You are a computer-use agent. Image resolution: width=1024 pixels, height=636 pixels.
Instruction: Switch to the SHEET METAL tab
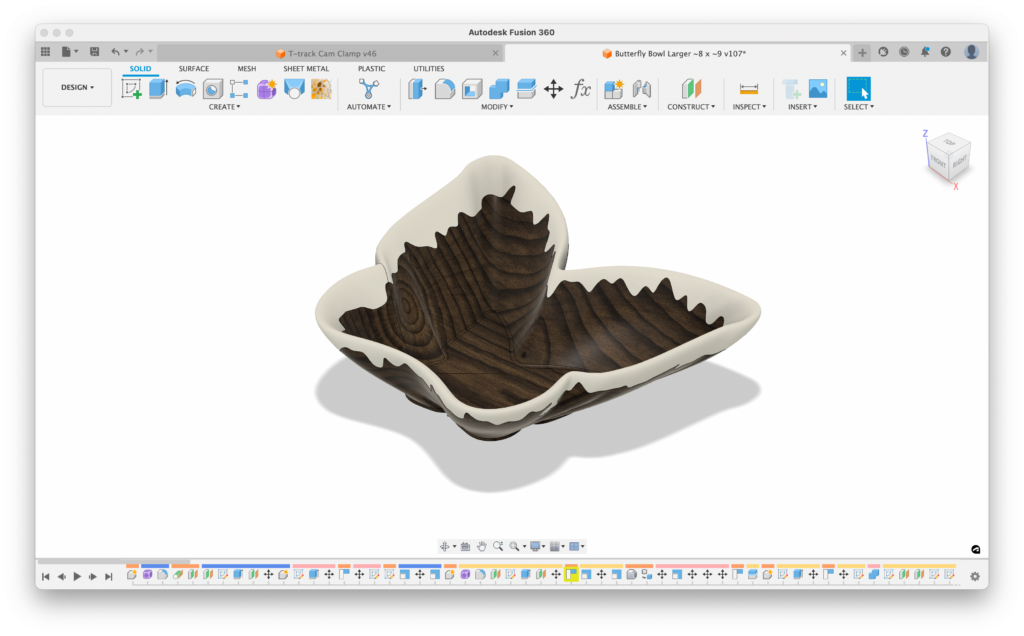[x=306, y=68]
